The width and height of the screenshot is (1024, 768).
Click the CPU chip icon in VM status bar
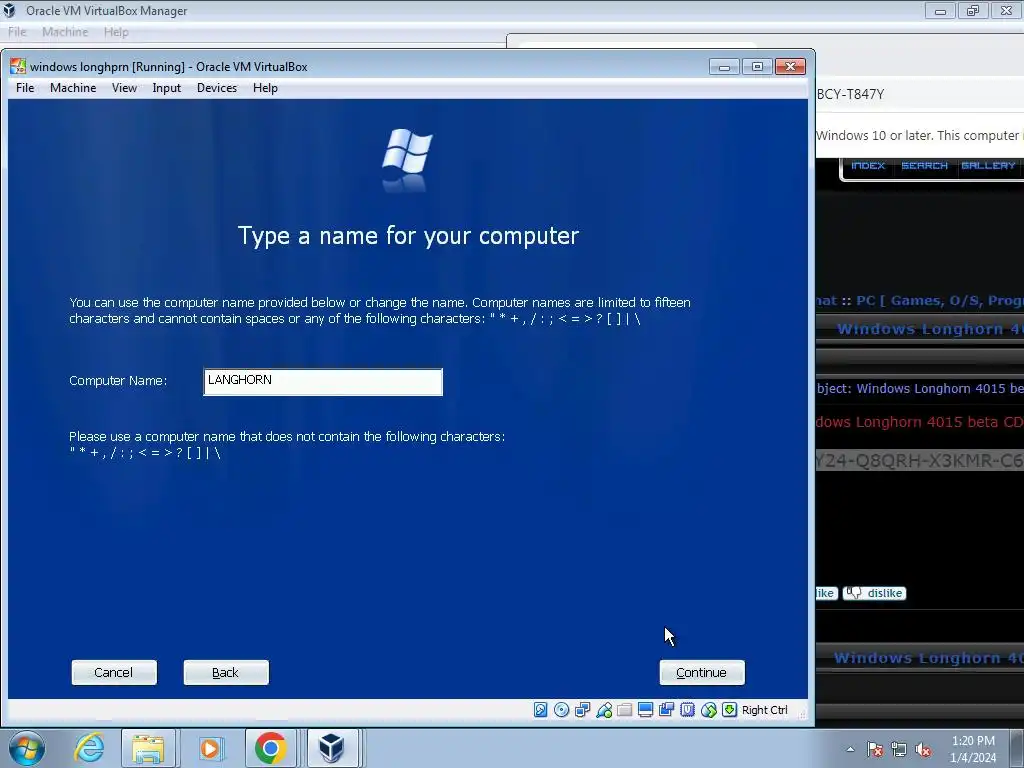pyautogui.click(x=687, y=710)
